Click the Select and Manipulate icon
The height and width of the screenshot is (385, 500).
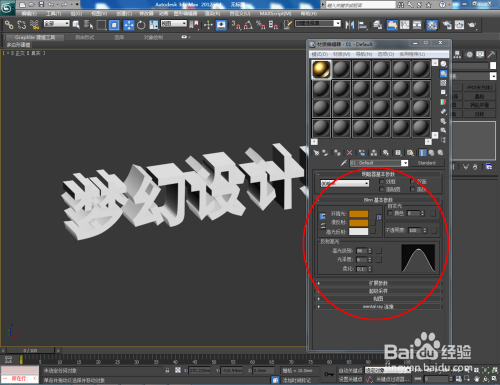(208, 25)
